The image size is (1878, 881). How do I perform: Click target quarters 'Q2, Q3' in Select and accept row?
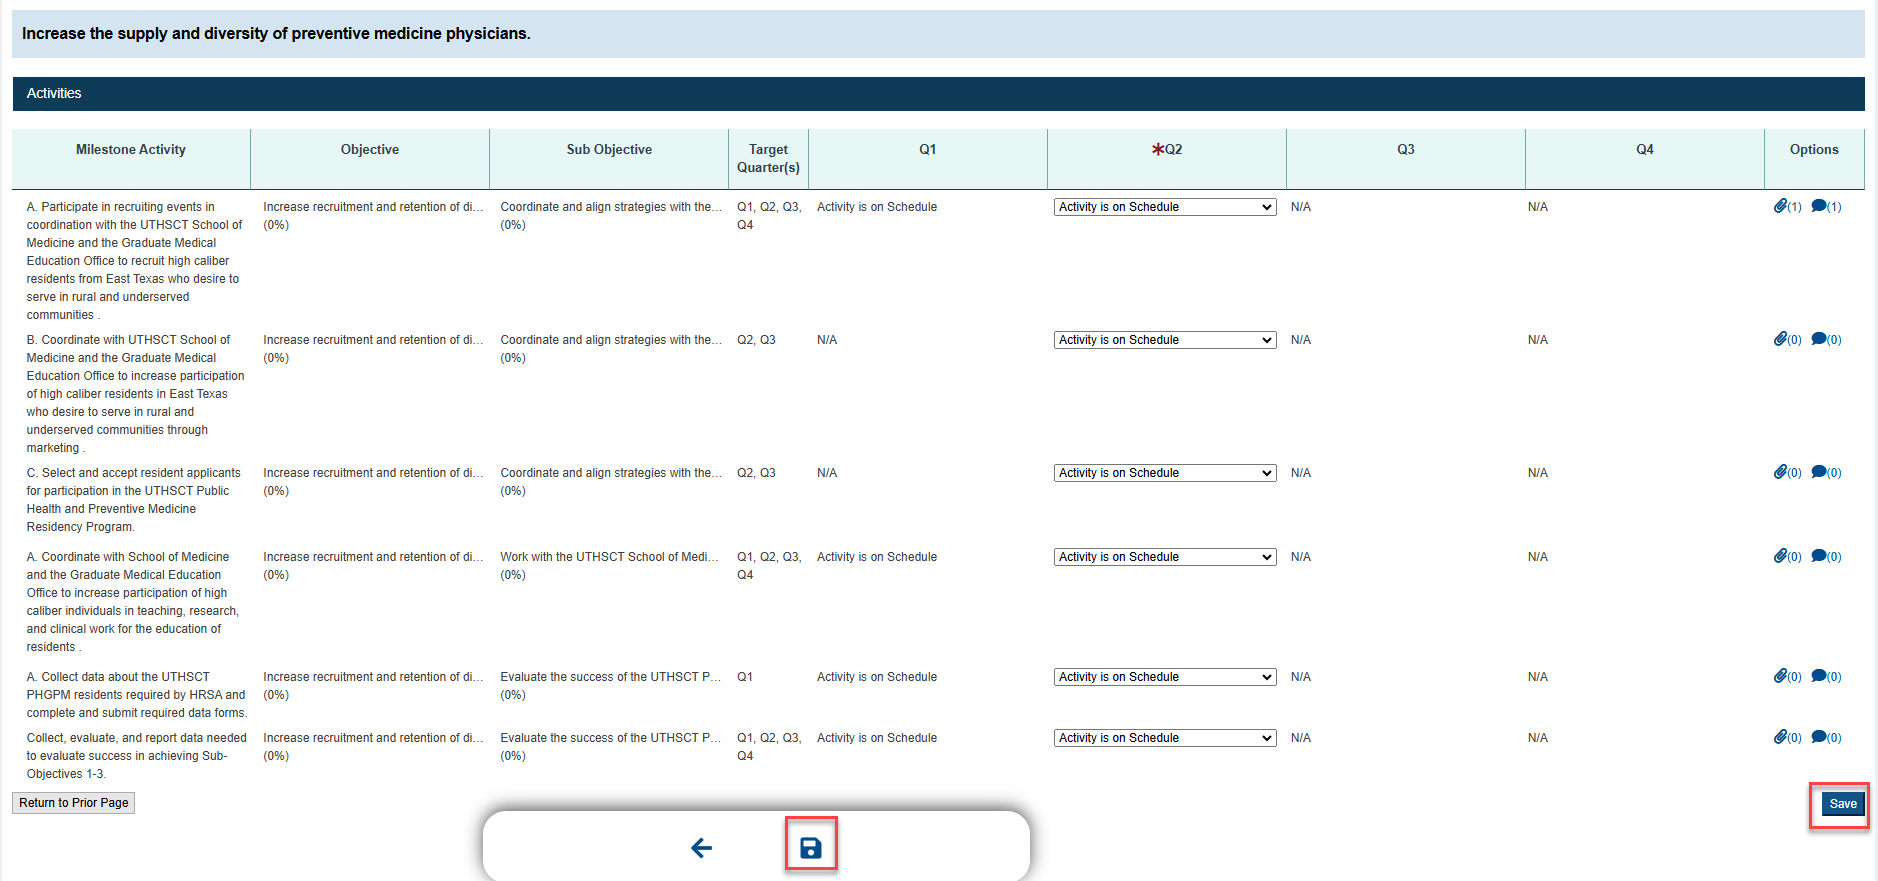point(756,473)
